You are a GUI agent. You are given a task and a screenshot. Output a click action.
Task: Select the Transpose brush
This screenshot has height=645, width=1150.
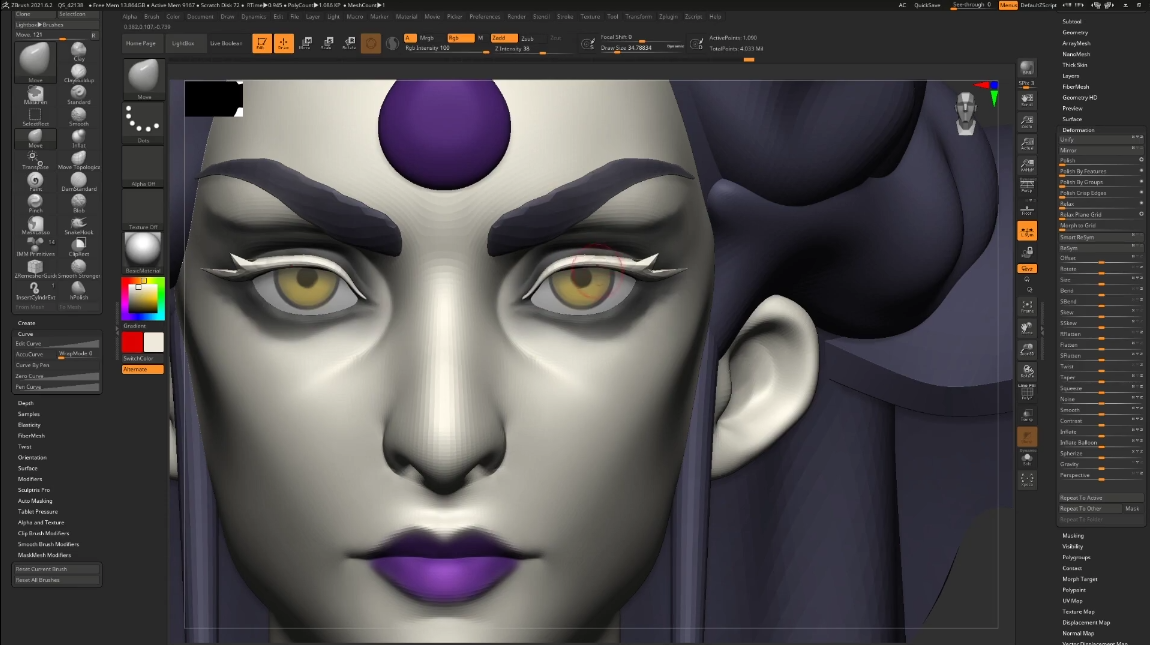(35, 160)
